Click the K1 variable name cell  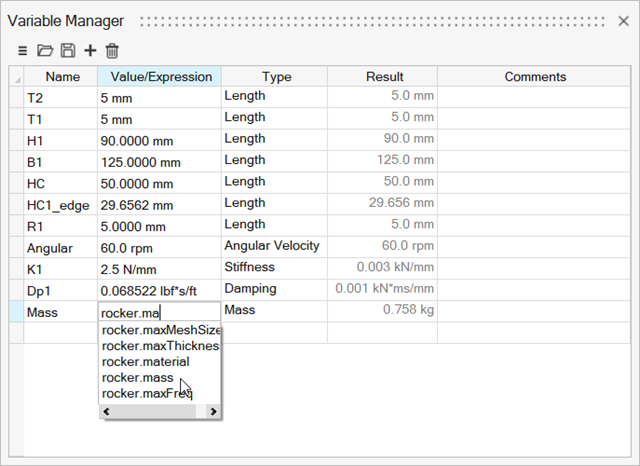click(62, 269)
